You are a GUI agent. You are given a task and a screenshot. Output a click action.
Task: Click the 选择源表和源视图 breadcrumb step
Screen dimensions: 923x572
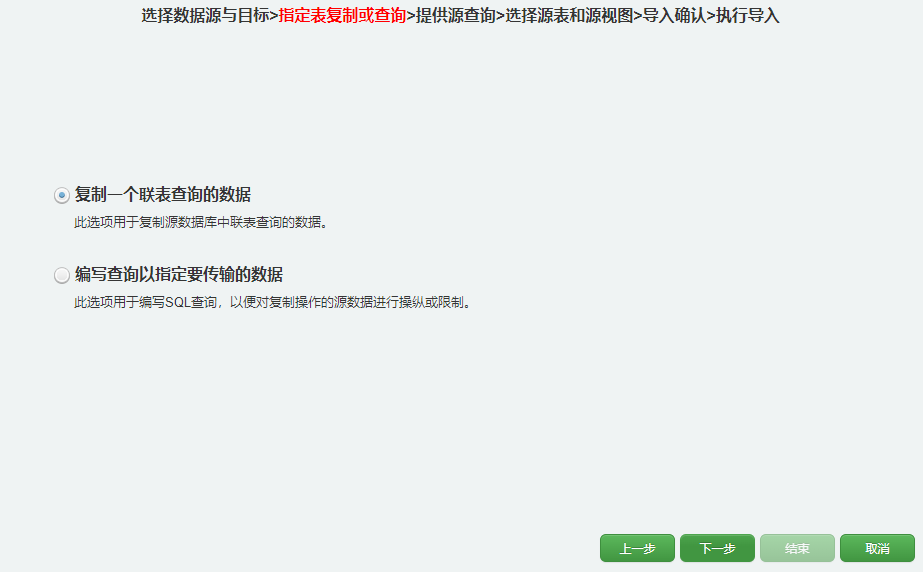click(x=569, y=16)
